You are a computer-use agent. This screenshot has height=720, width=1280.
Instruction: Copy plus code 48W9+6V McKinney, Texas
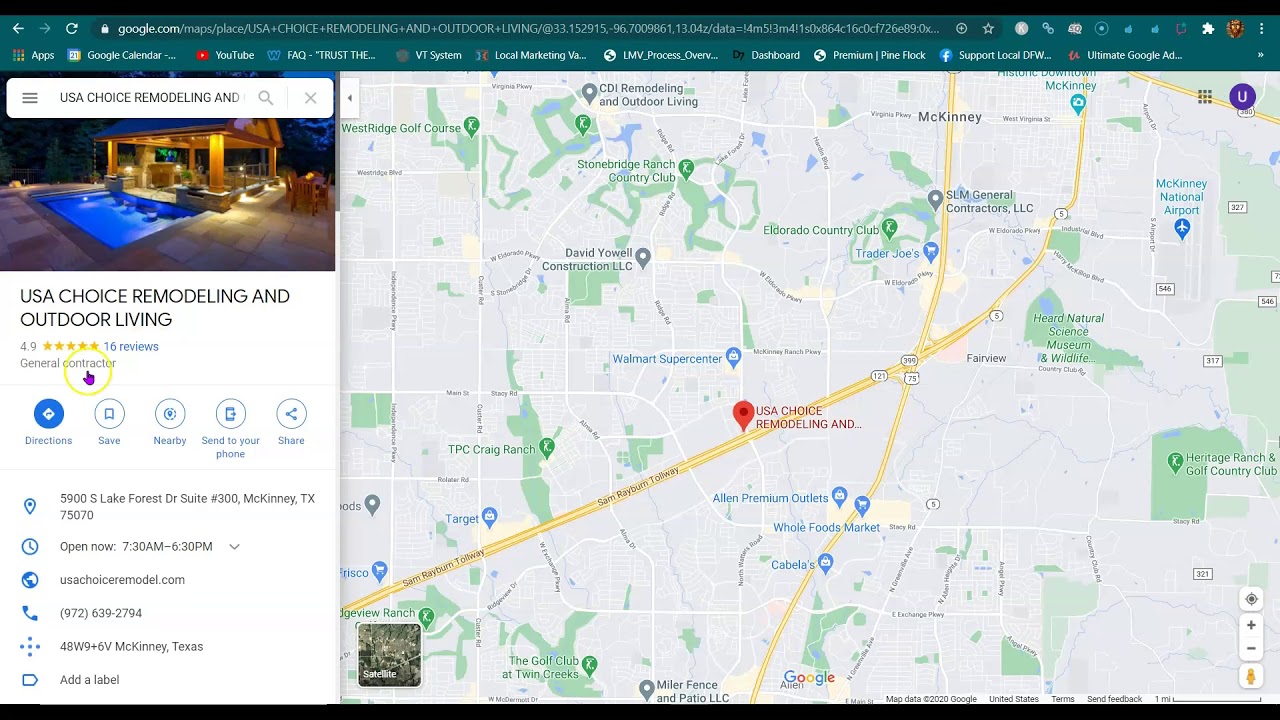131,647
